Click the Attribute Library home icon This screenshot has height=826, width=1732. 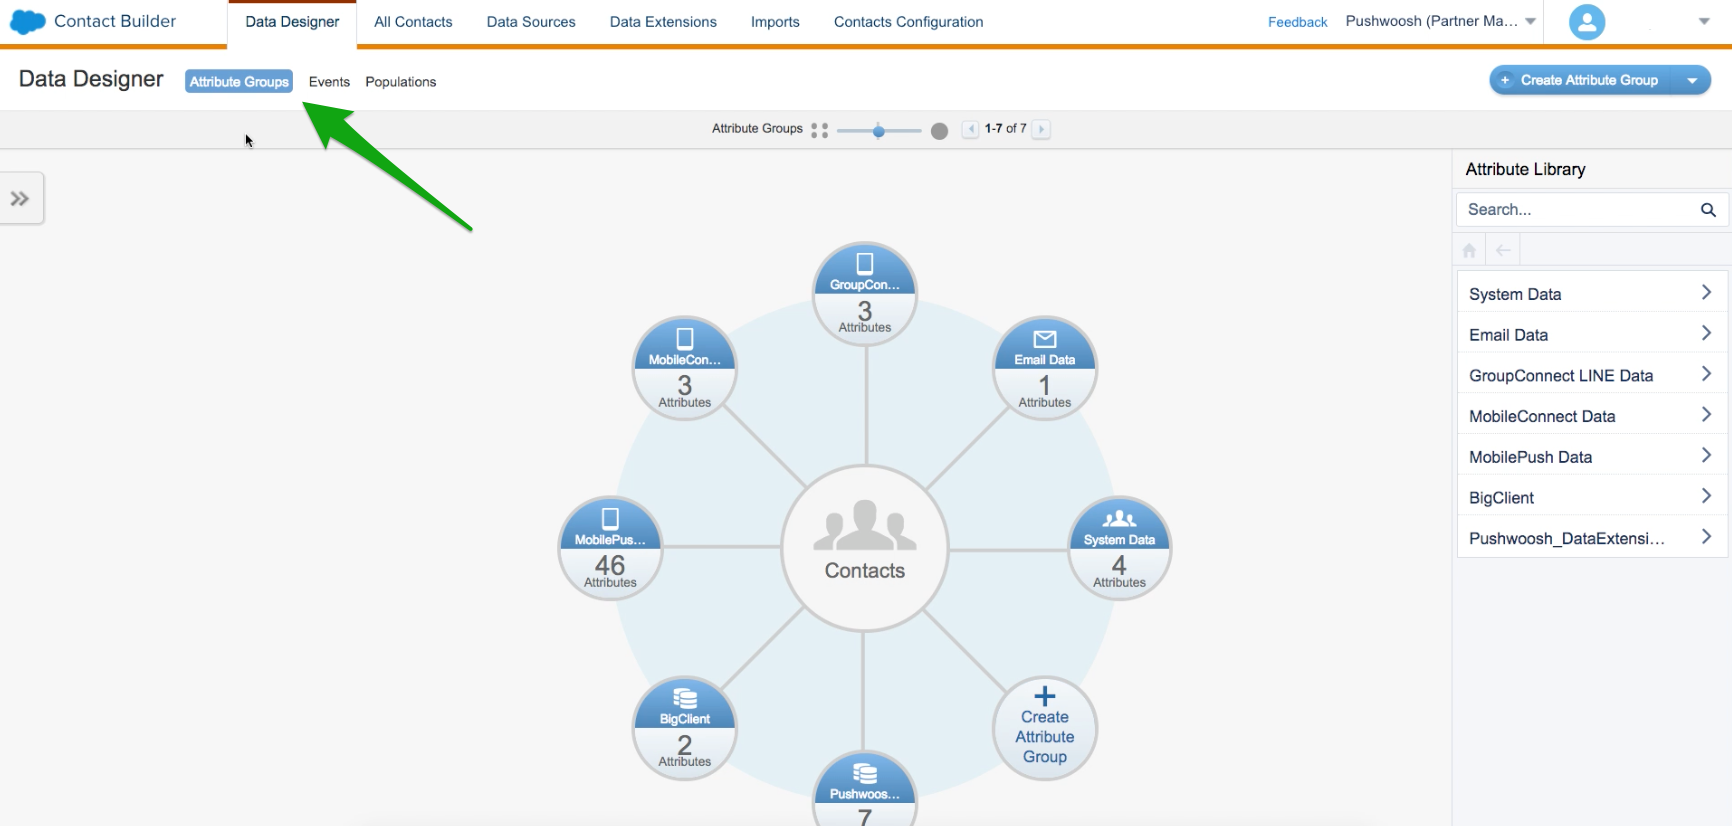click(x=1469, y=250)
